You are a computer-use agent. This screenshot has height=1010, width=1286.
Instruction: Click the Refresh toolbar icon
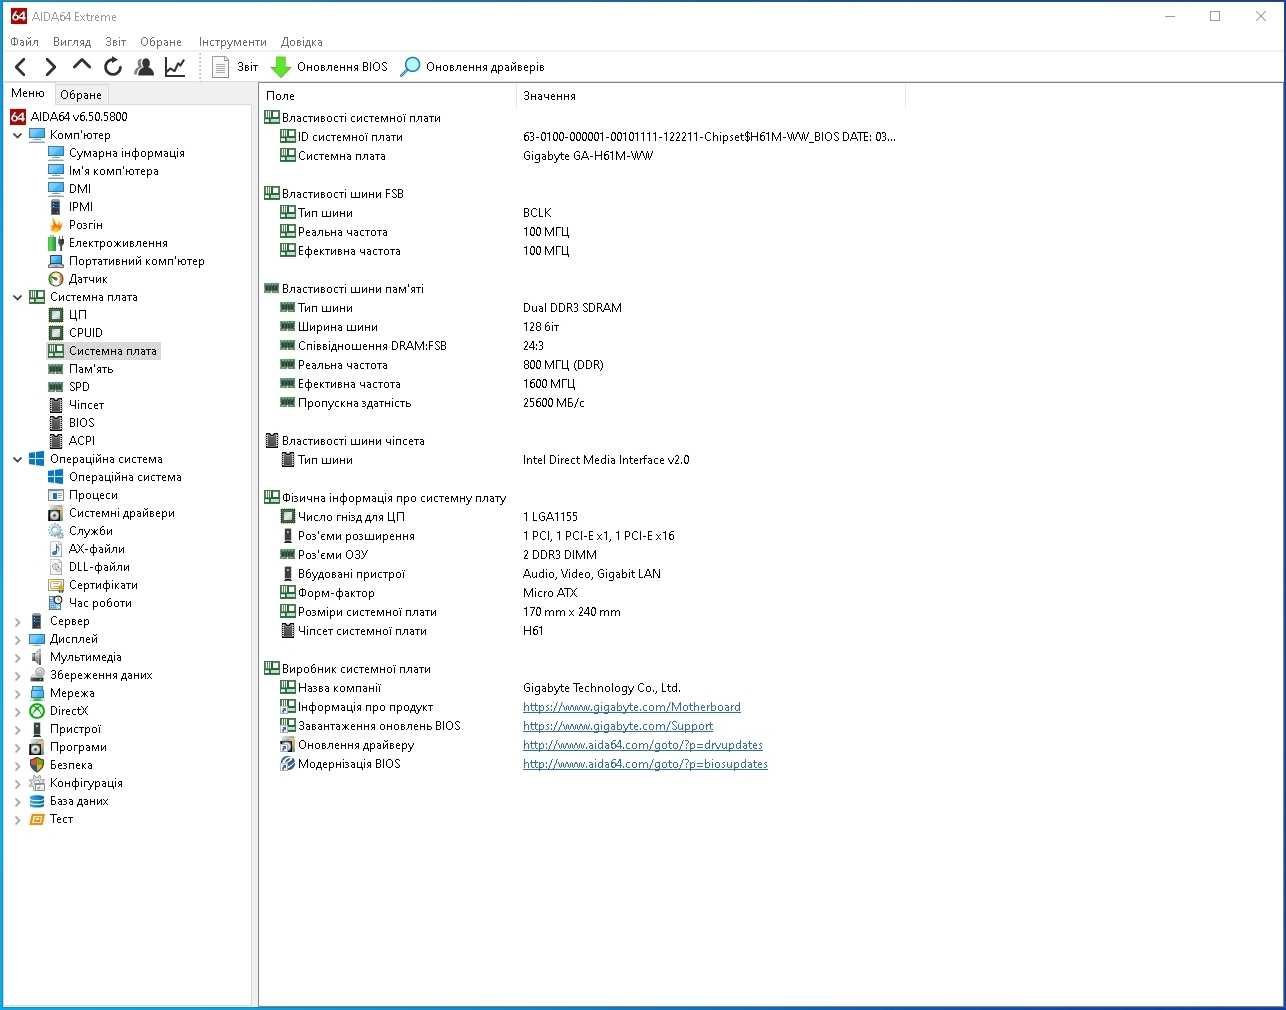(113, 67)
